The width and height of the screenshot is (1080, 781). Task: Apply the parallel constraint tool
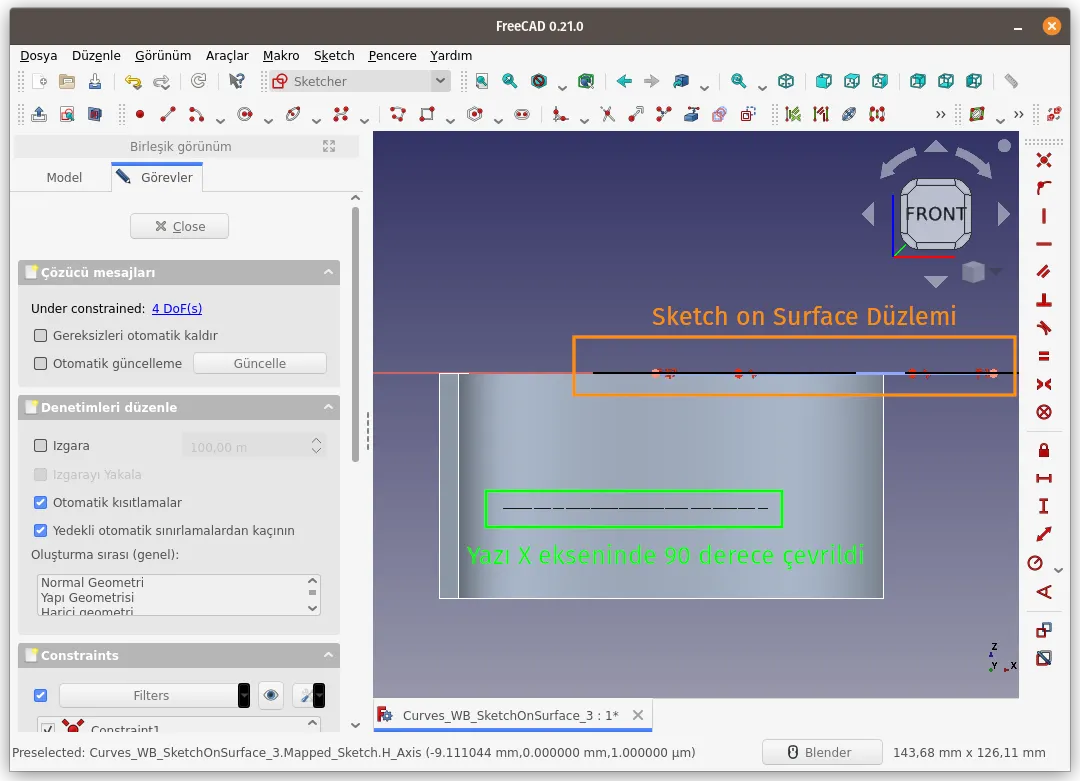coord(1044,271)
